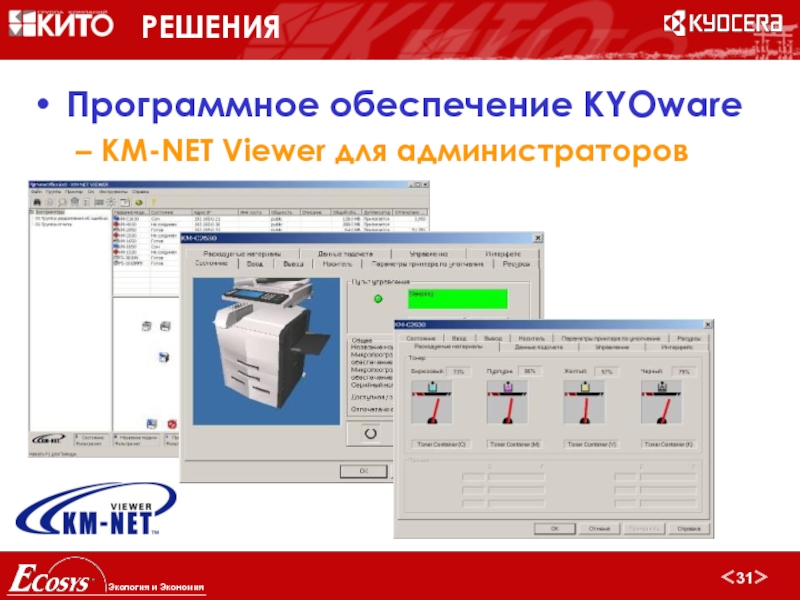This screenshot has height=600, width=800.
Task: Select the Ресурсы tab in the front toner dialog
Action: coord(689,338)
